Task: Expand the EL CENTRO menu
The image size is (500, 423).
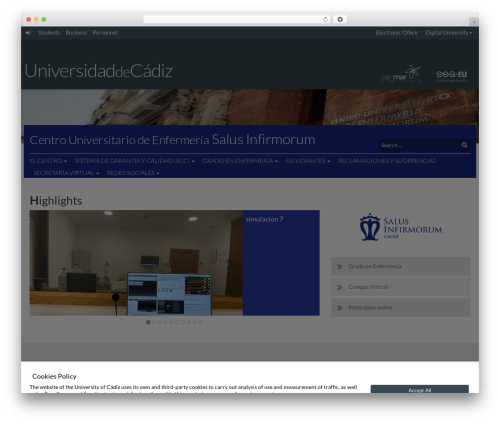Action: pos(48,161)
